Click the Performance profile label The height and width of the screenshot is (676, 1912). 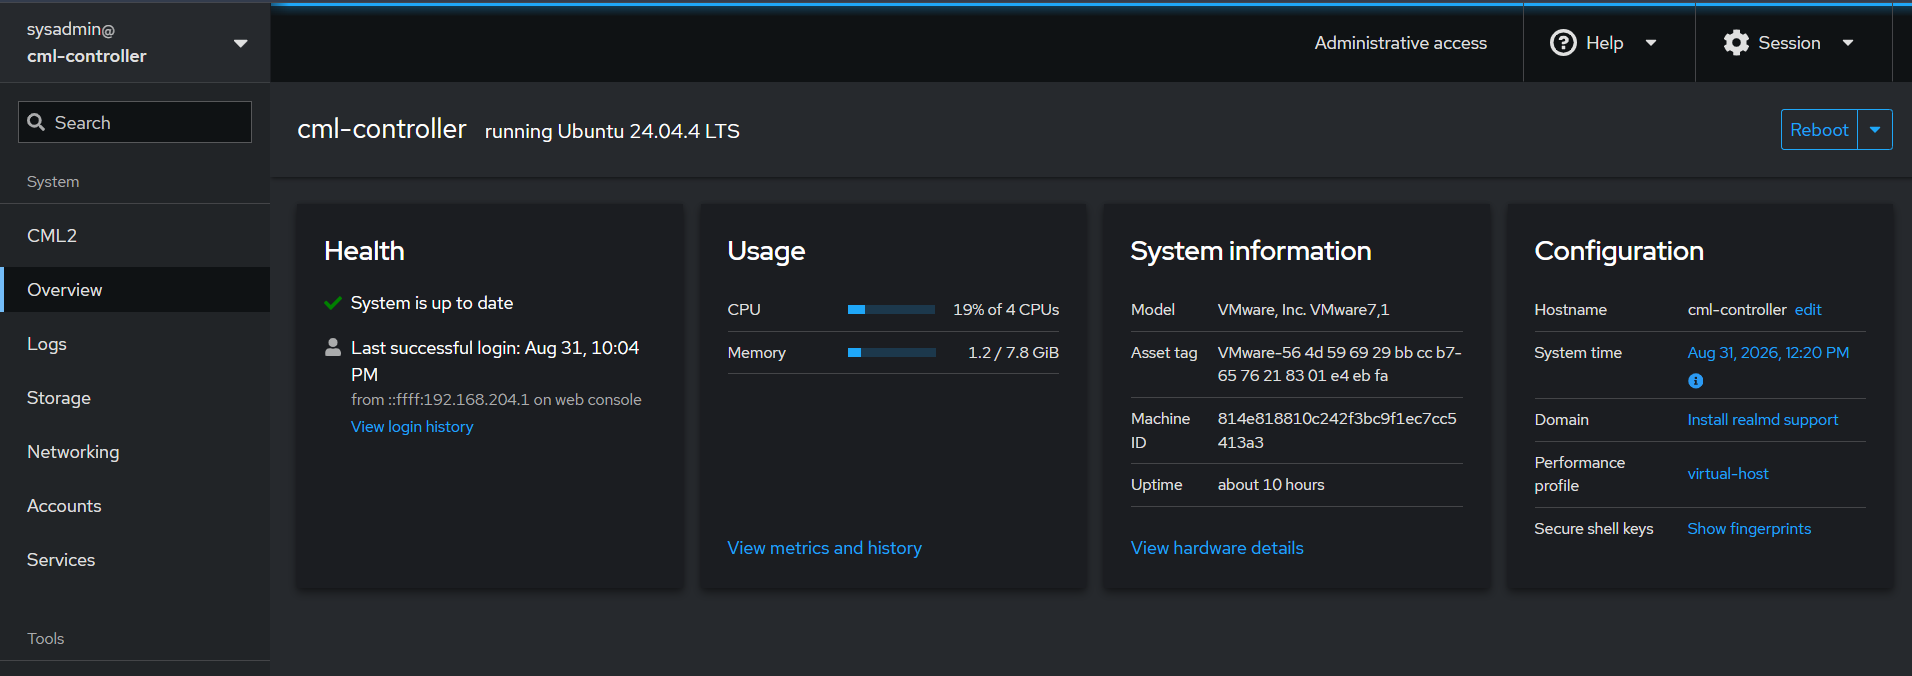click(1580, 474)
